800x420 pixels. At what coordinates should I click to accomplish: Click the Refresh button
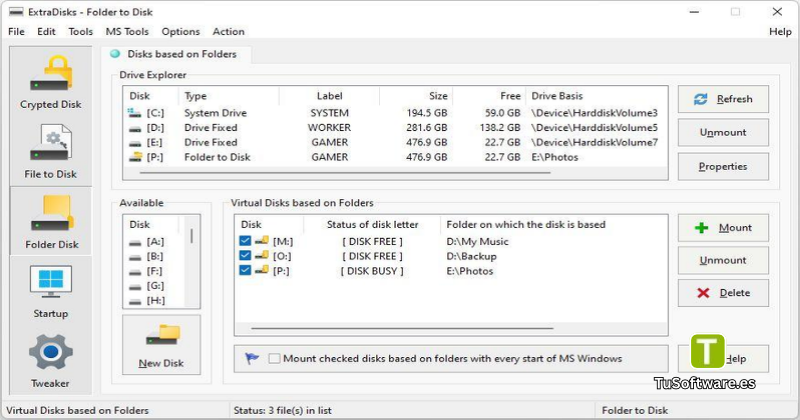(x=723, y=99)
